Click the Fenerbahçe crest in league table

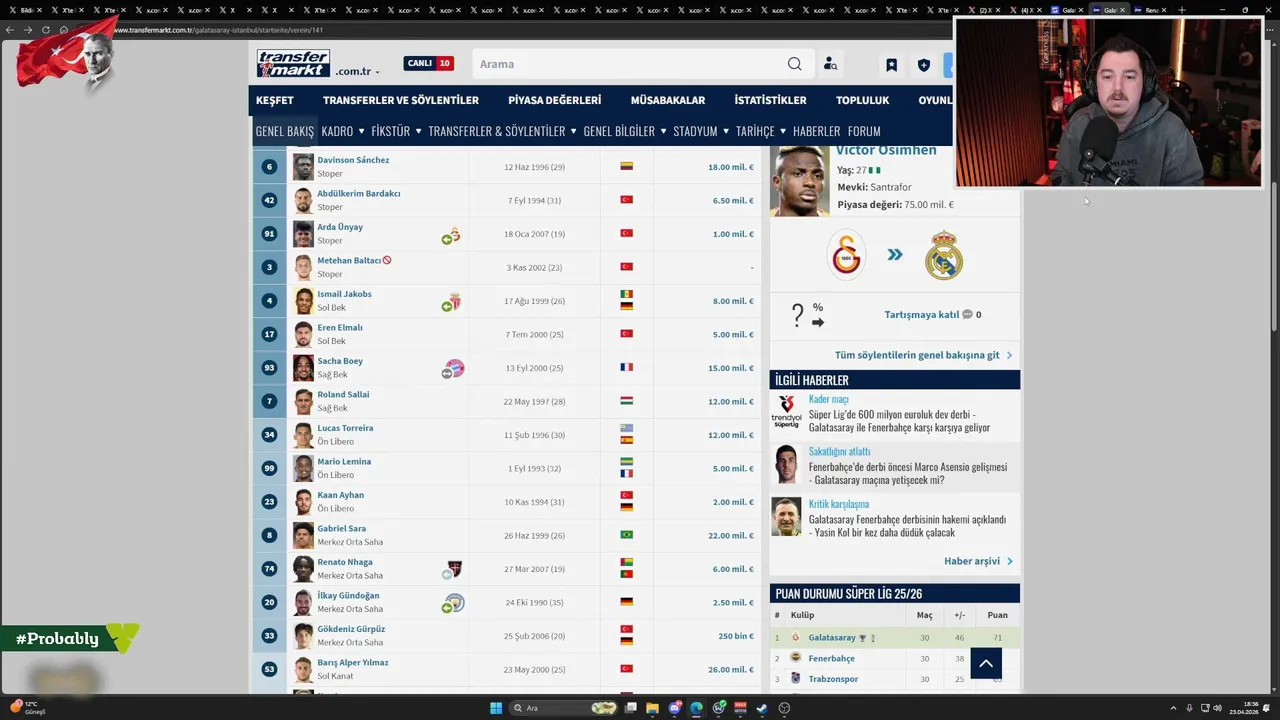pos(796,658)
